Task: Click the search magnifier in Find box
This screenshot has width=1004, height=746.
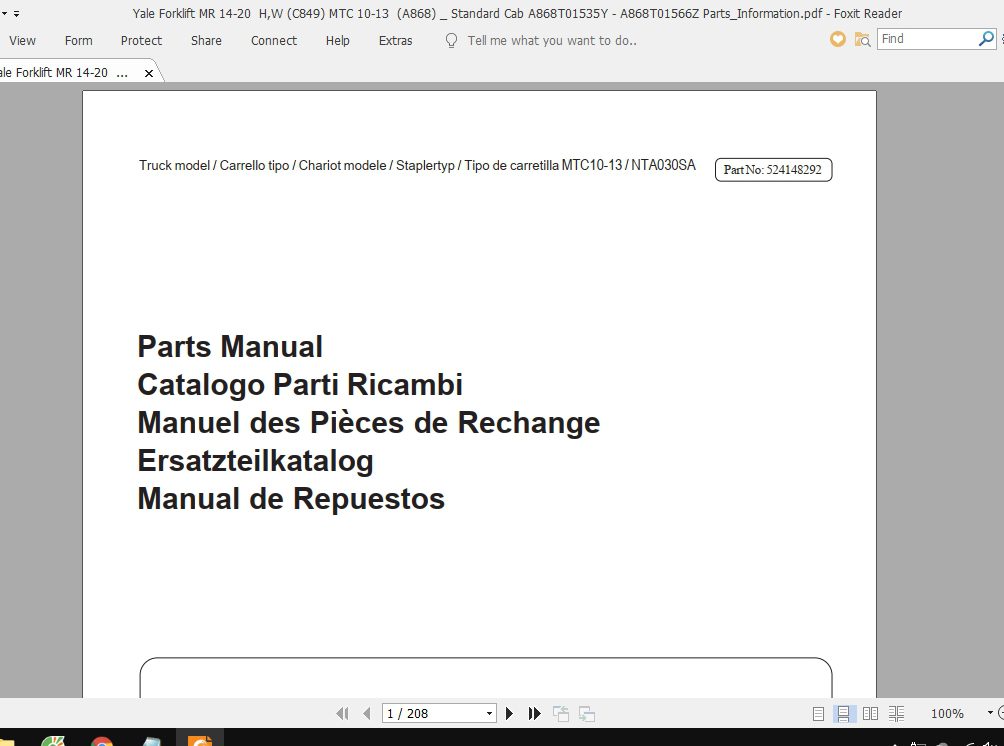Action: (986, 39)
